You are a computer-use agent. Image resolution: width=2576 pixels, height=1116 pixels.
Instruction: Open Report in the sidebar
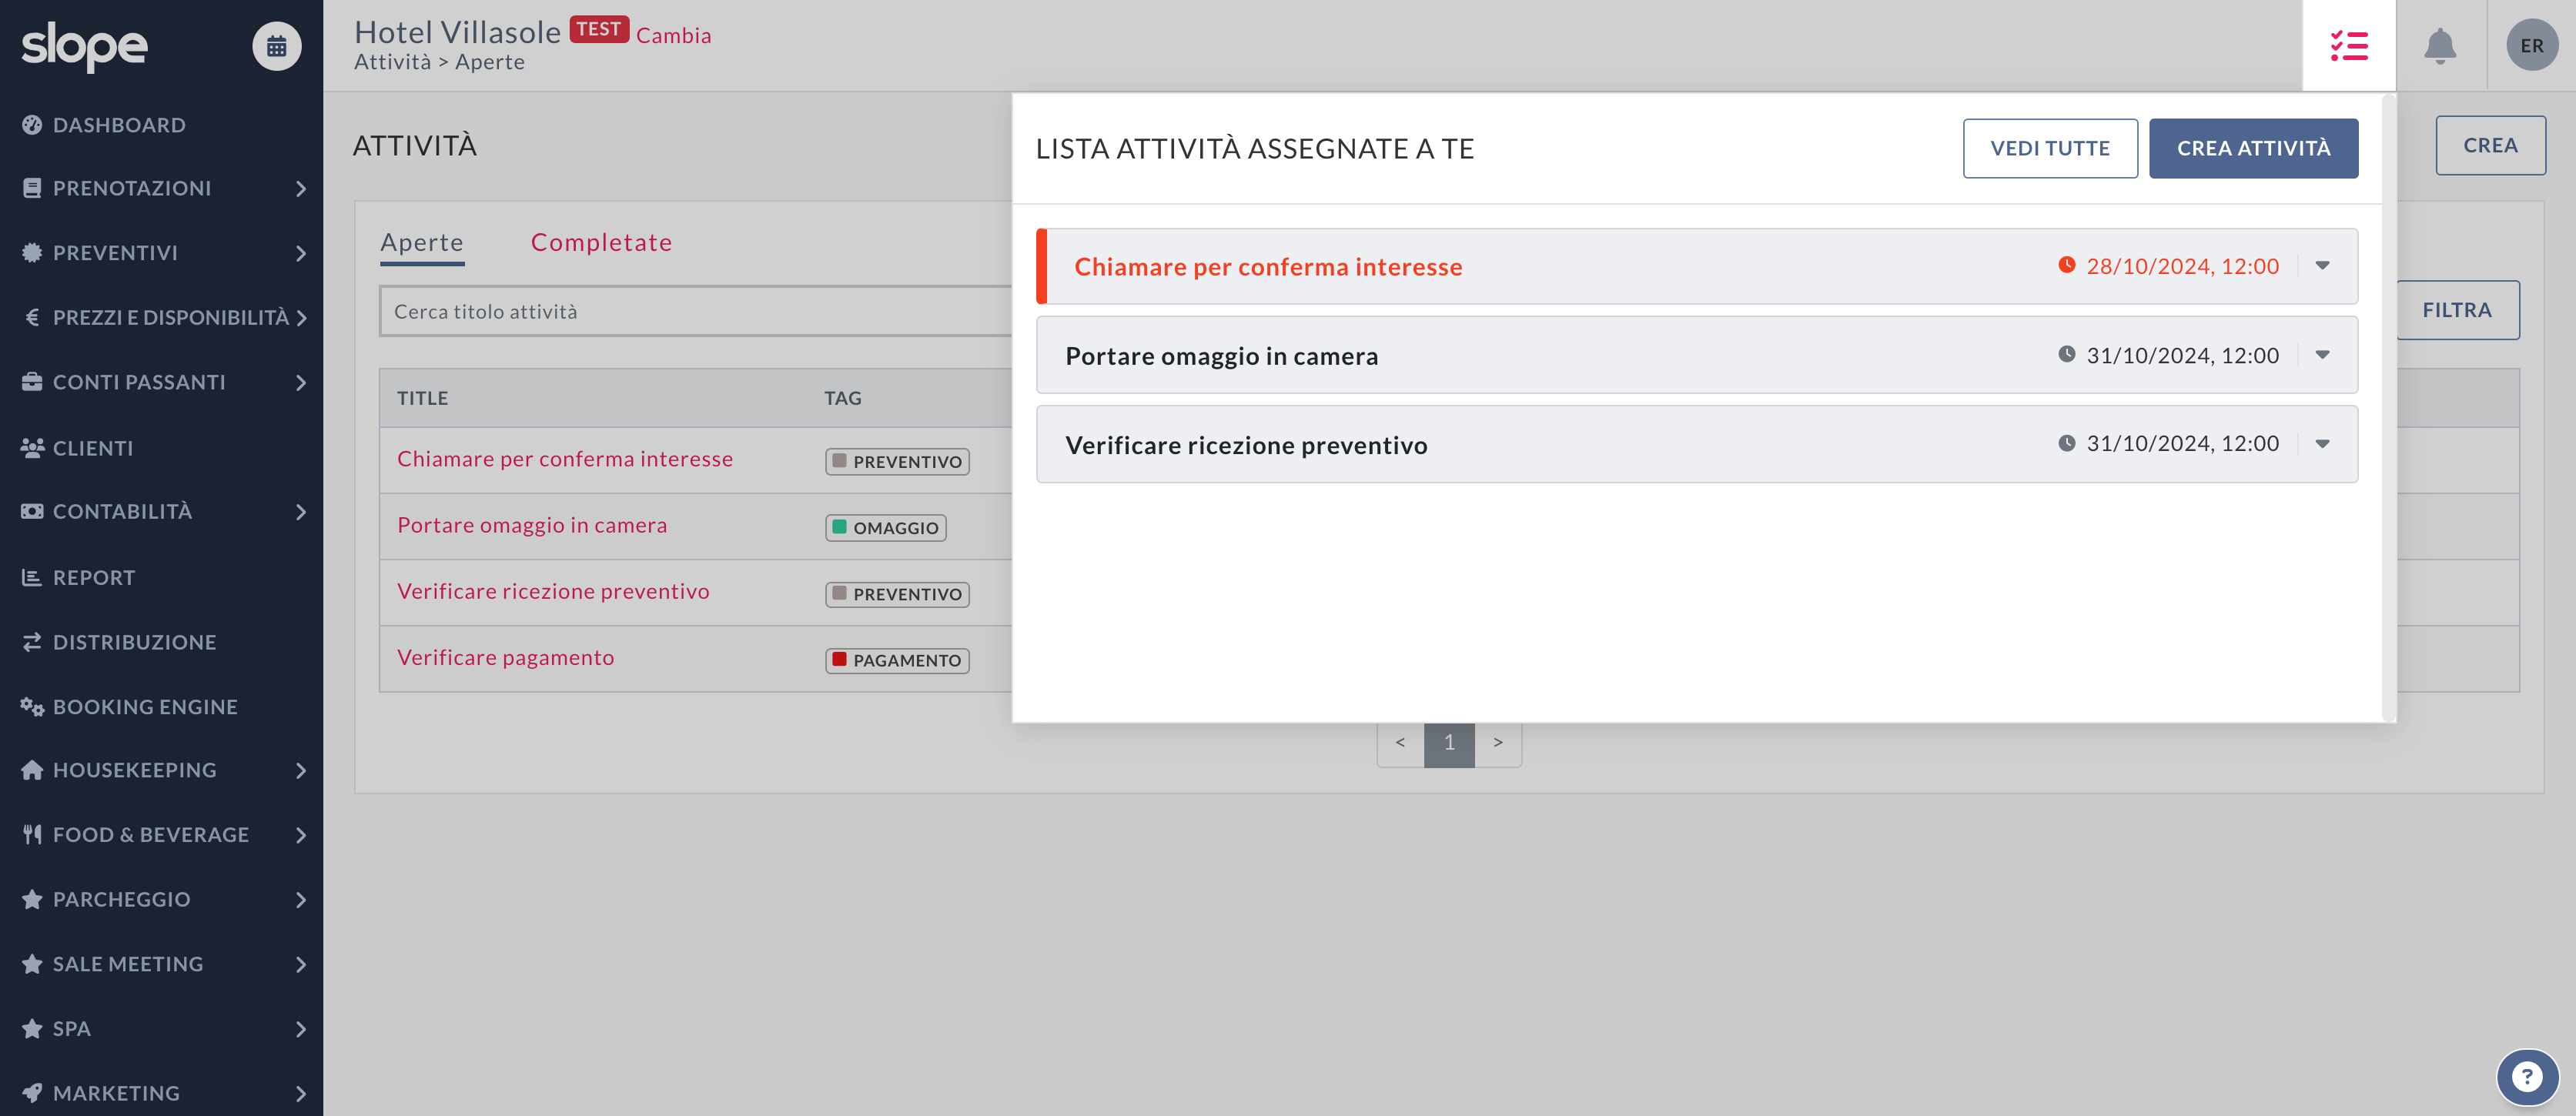(93, 577)
